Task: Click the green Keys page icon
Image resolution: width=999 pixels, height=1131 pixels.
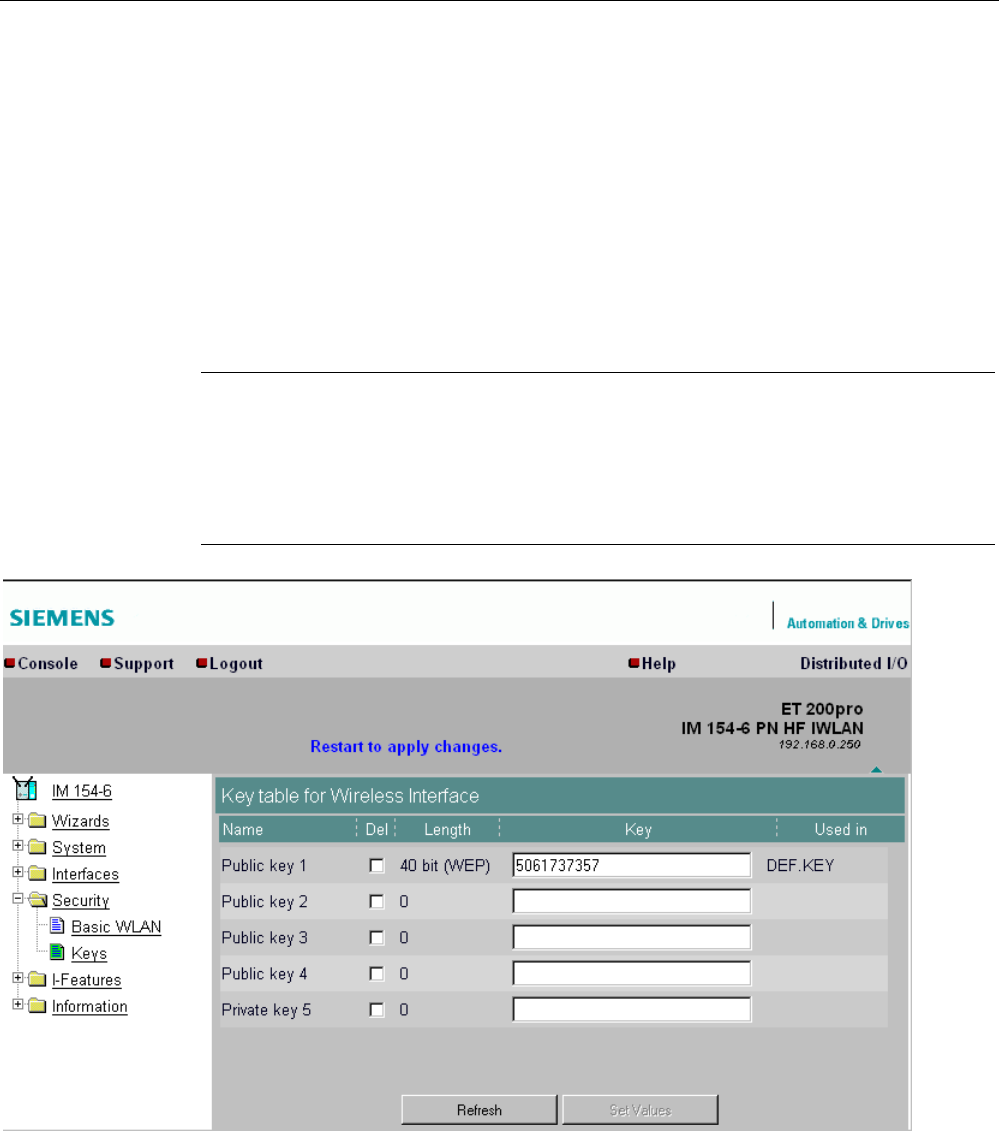Action: coord(57,953)
